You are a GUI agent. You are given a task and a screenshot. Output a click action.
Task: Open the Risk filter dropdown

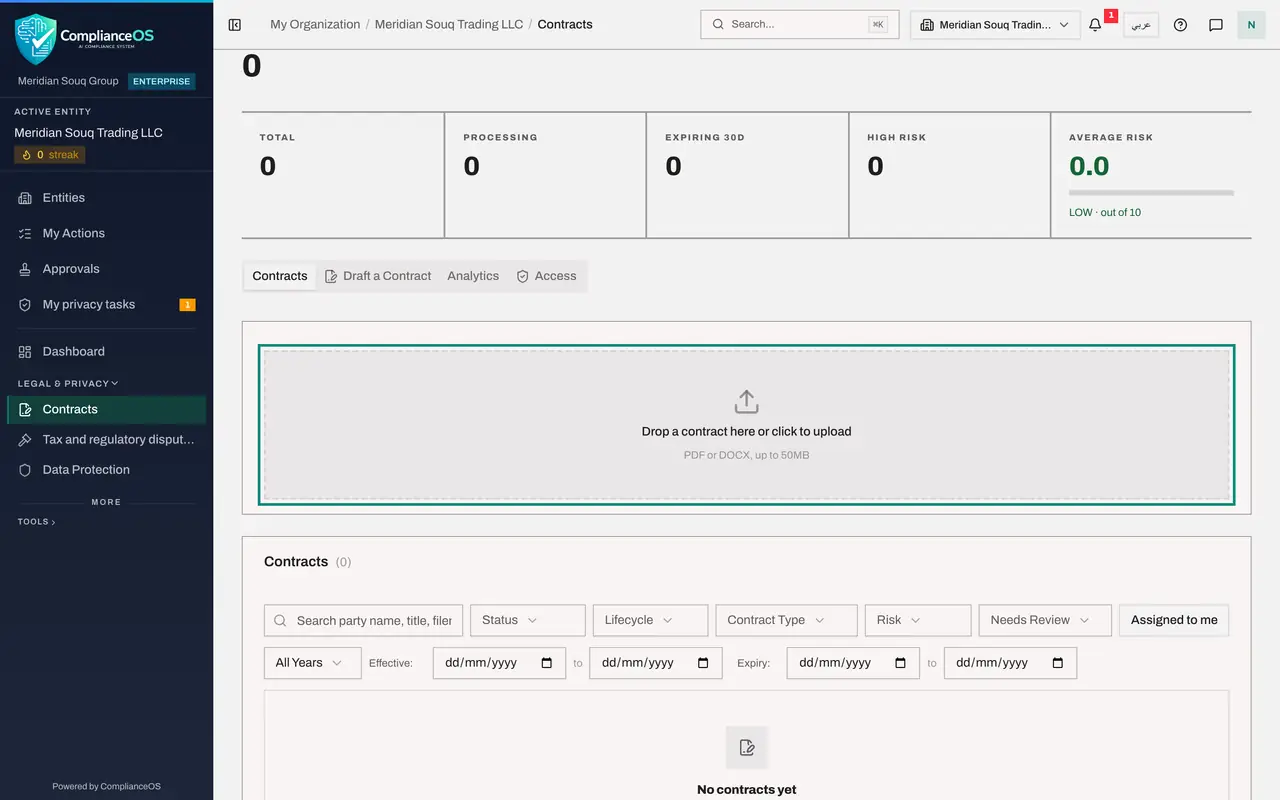[918, 620]
